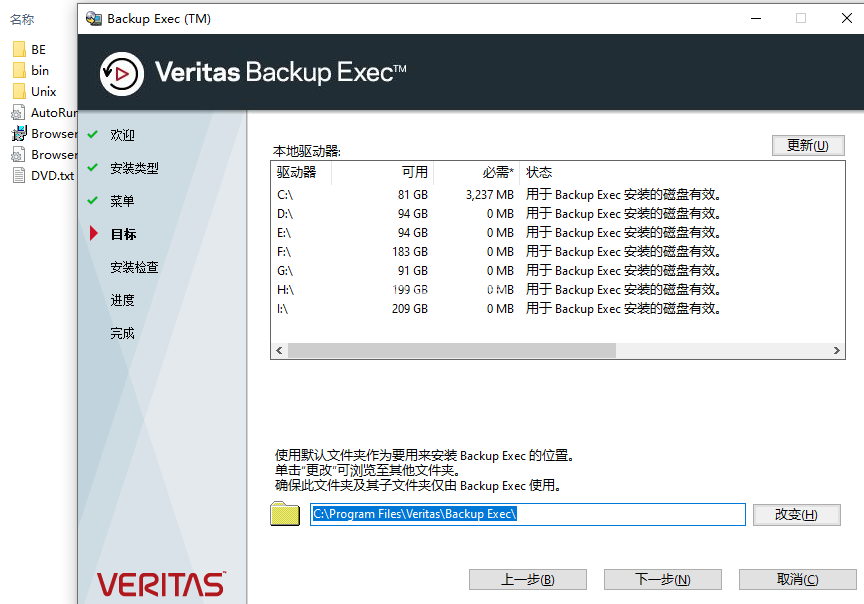Click the 欢迎 step in the wizard sidebar
This screenshot has height=604, width=864.
[122, 135]
